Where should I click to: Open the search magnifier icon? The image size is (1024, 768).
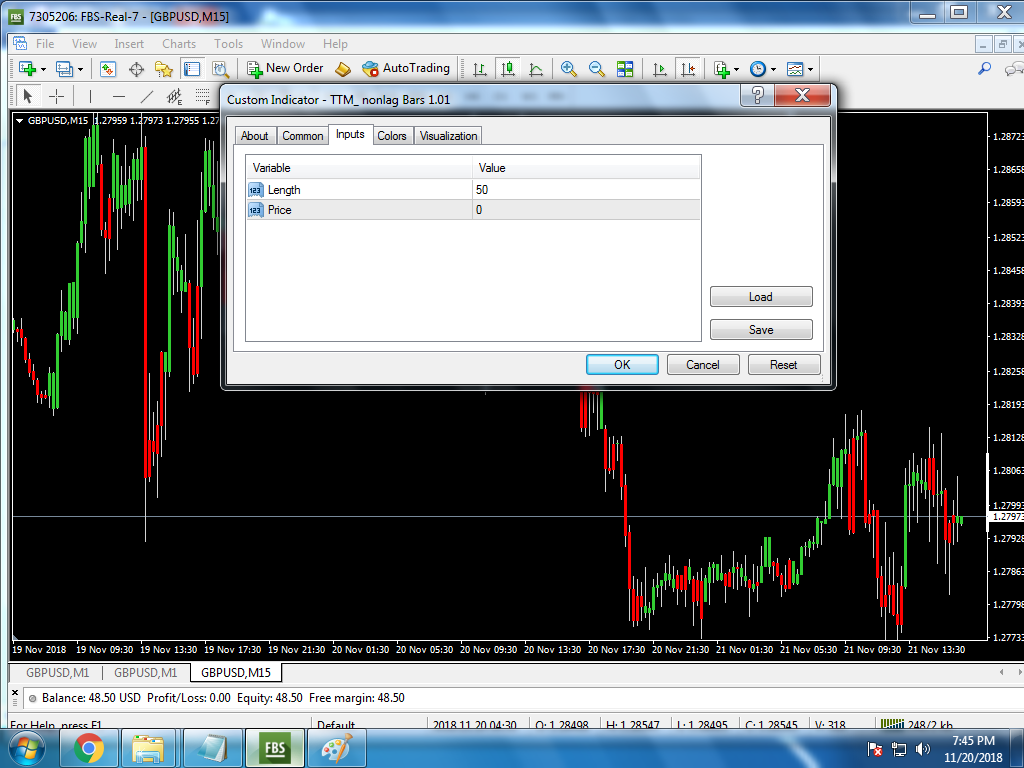click(984, 68)
